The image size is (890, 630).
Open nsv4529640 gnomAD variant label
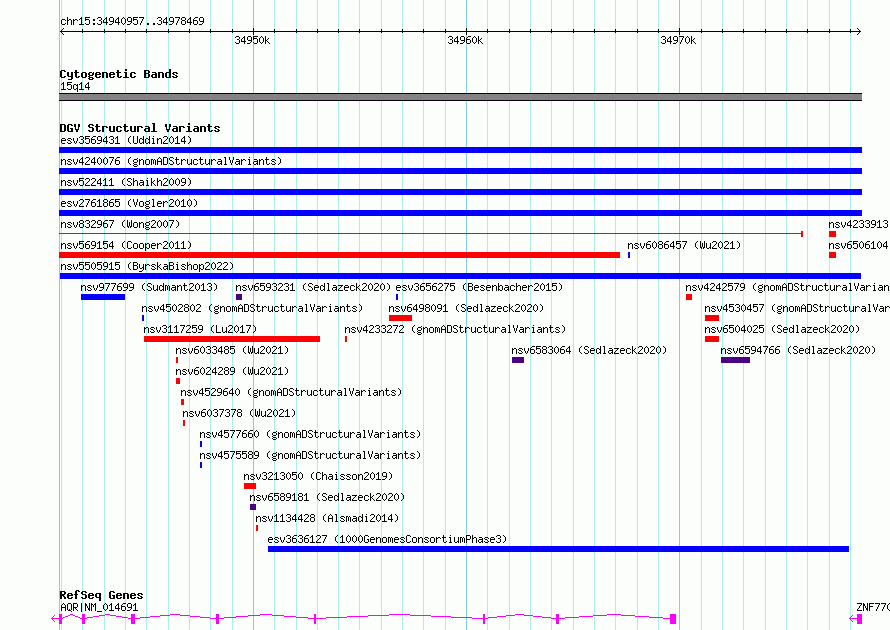pos(291,392)
